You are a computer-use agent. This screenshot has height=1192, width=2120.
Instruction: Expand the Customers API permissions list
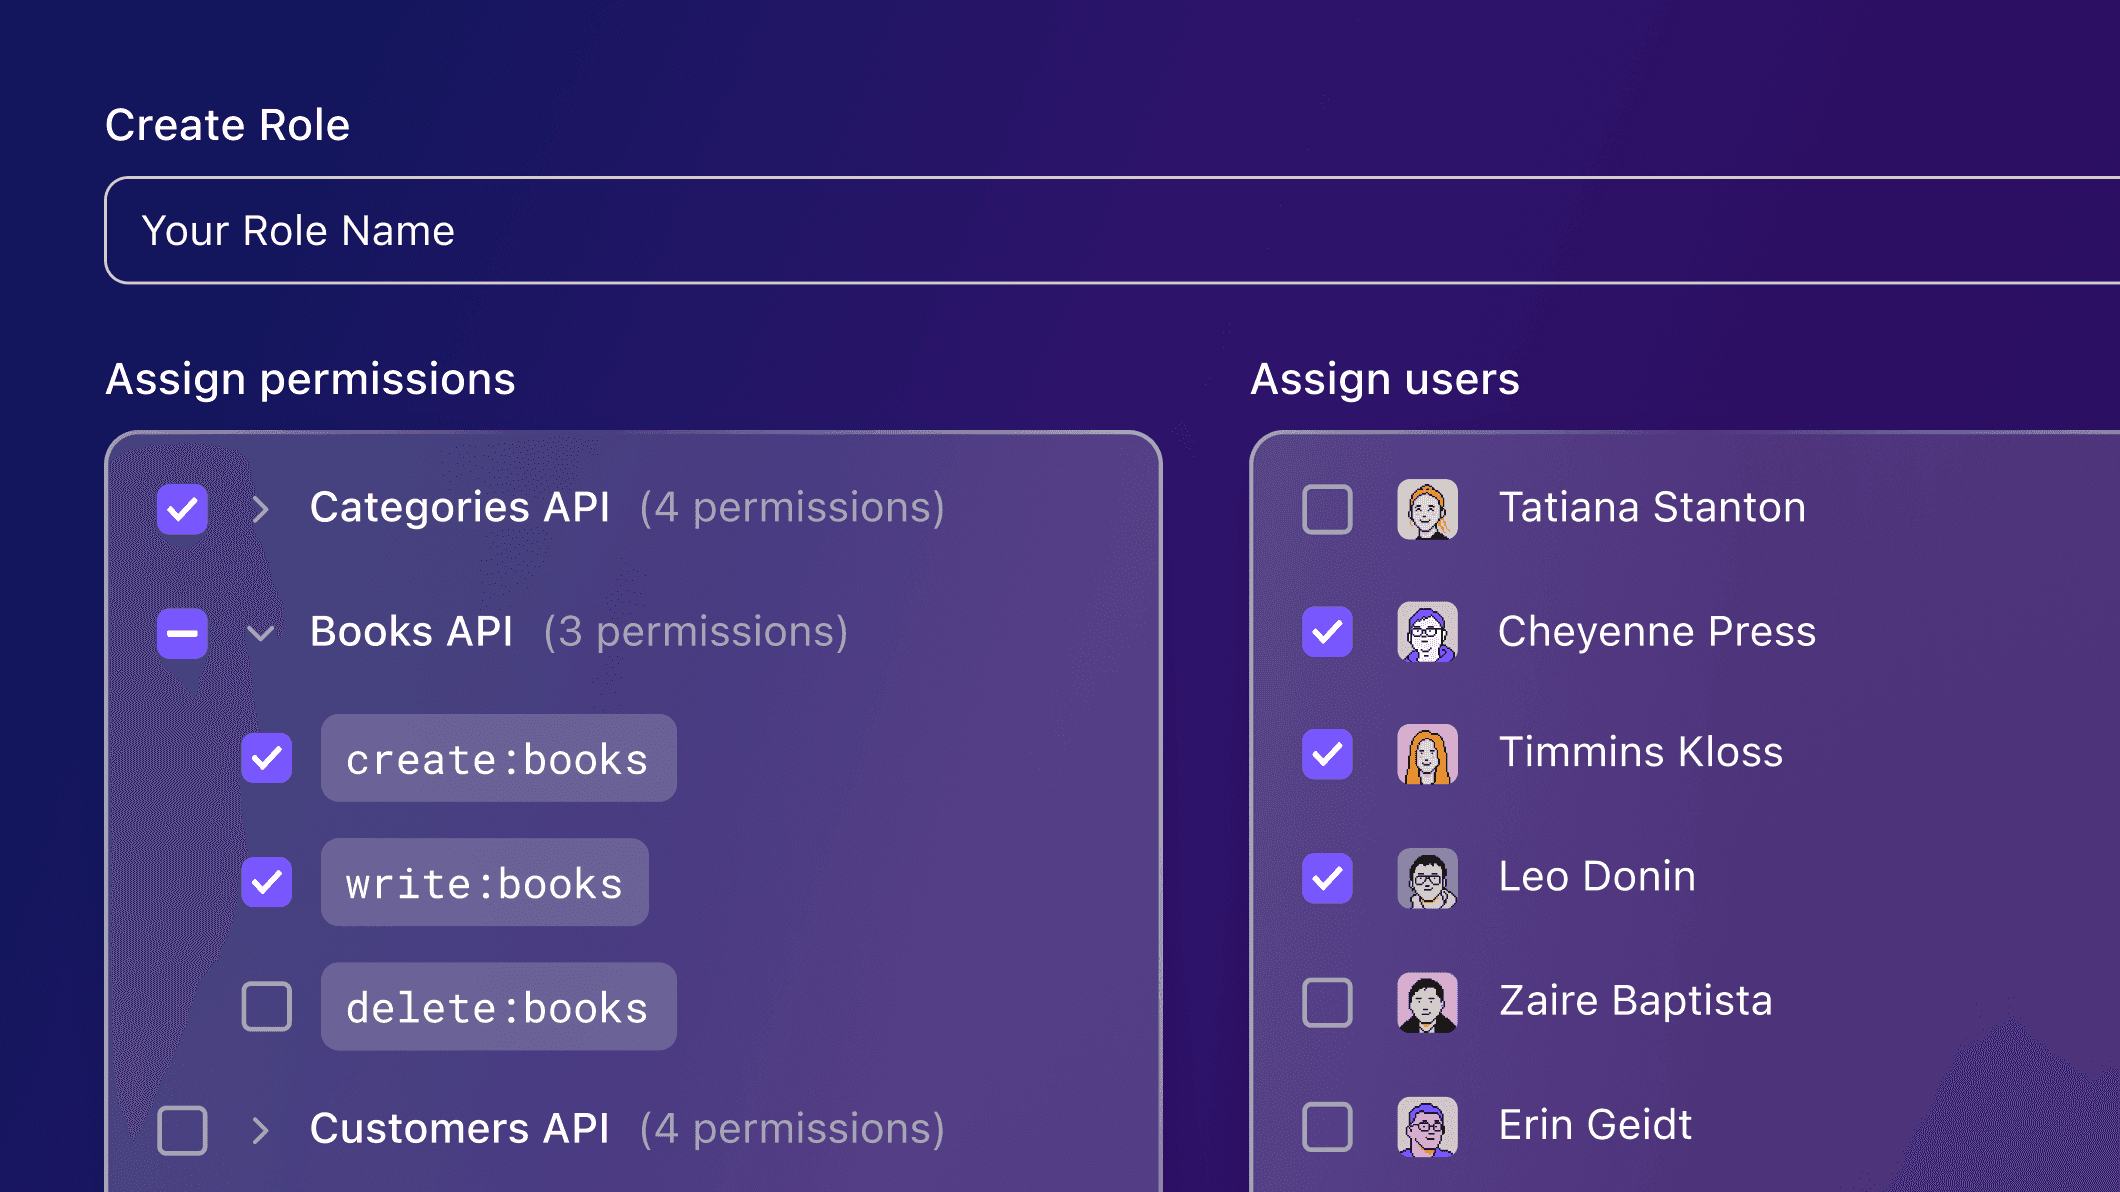[262, 1130]
